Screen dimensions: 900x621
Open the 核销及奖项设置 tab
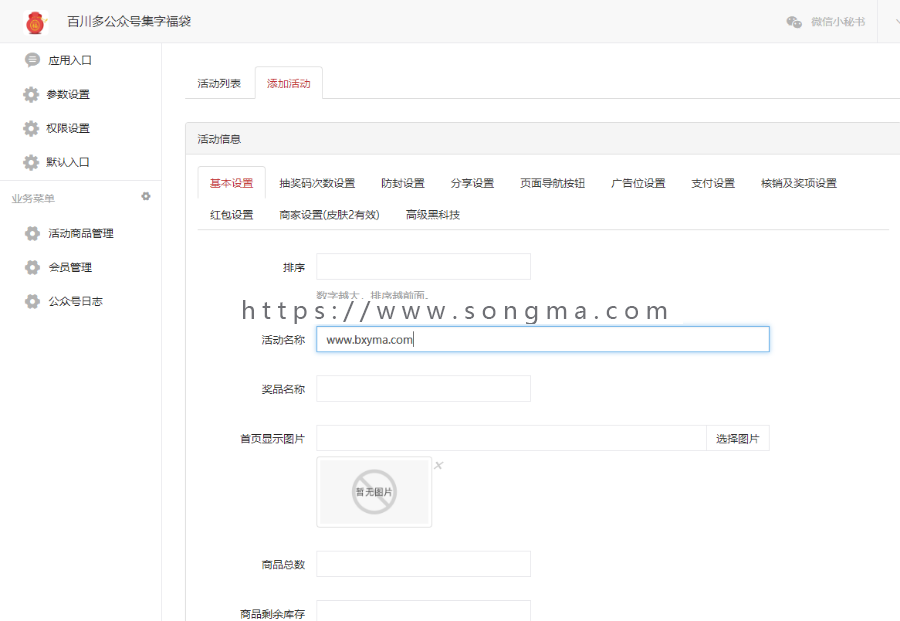tap(798, 183)
